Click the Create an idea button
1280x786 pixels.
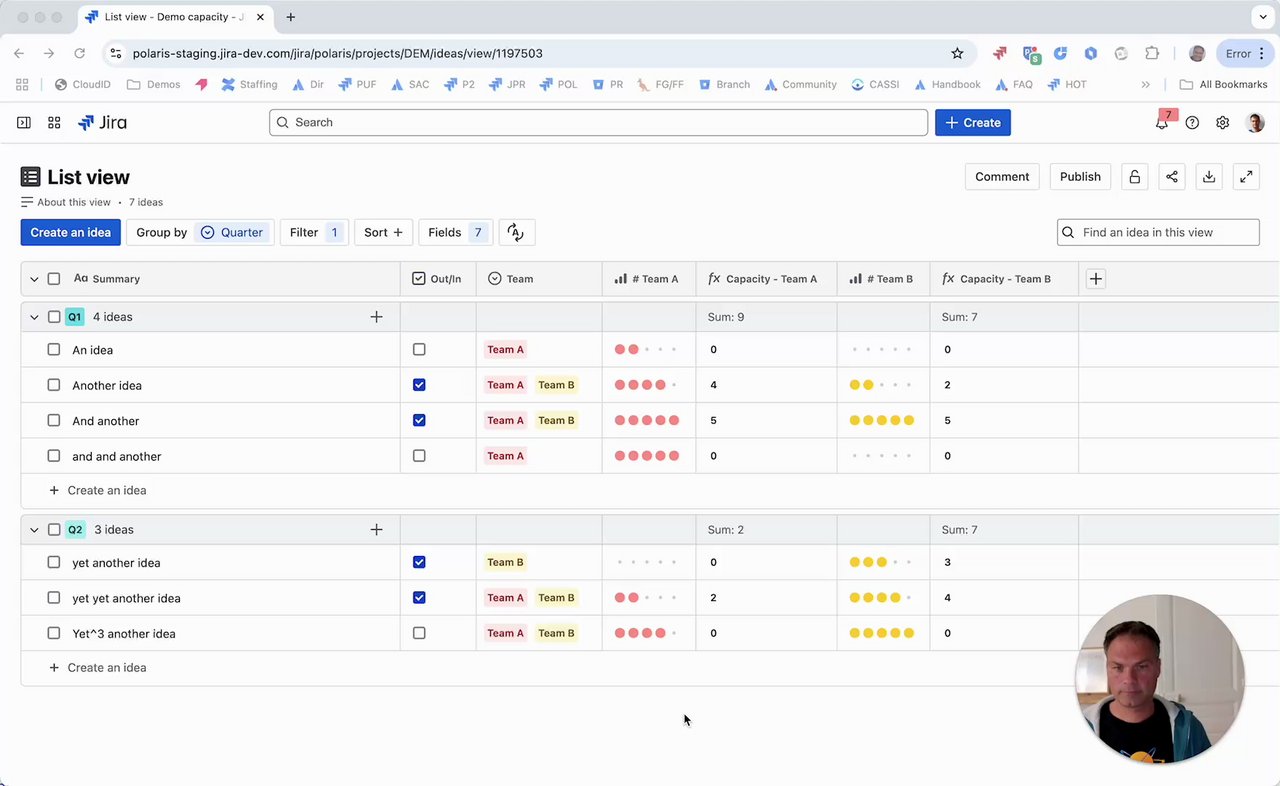71,232
